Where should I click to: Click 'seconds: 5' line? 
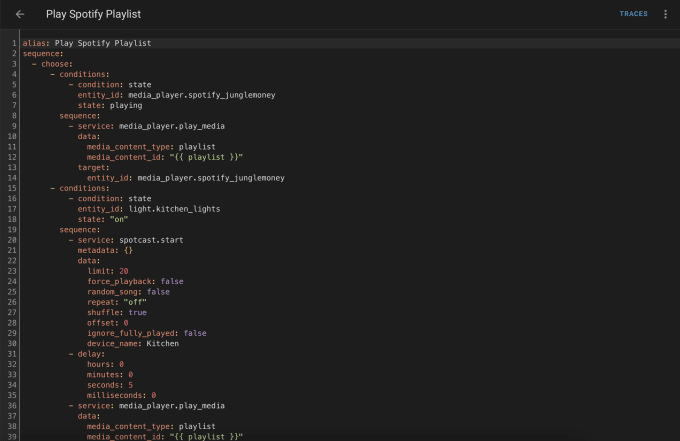pyautogui.click(x=110, y=385)
